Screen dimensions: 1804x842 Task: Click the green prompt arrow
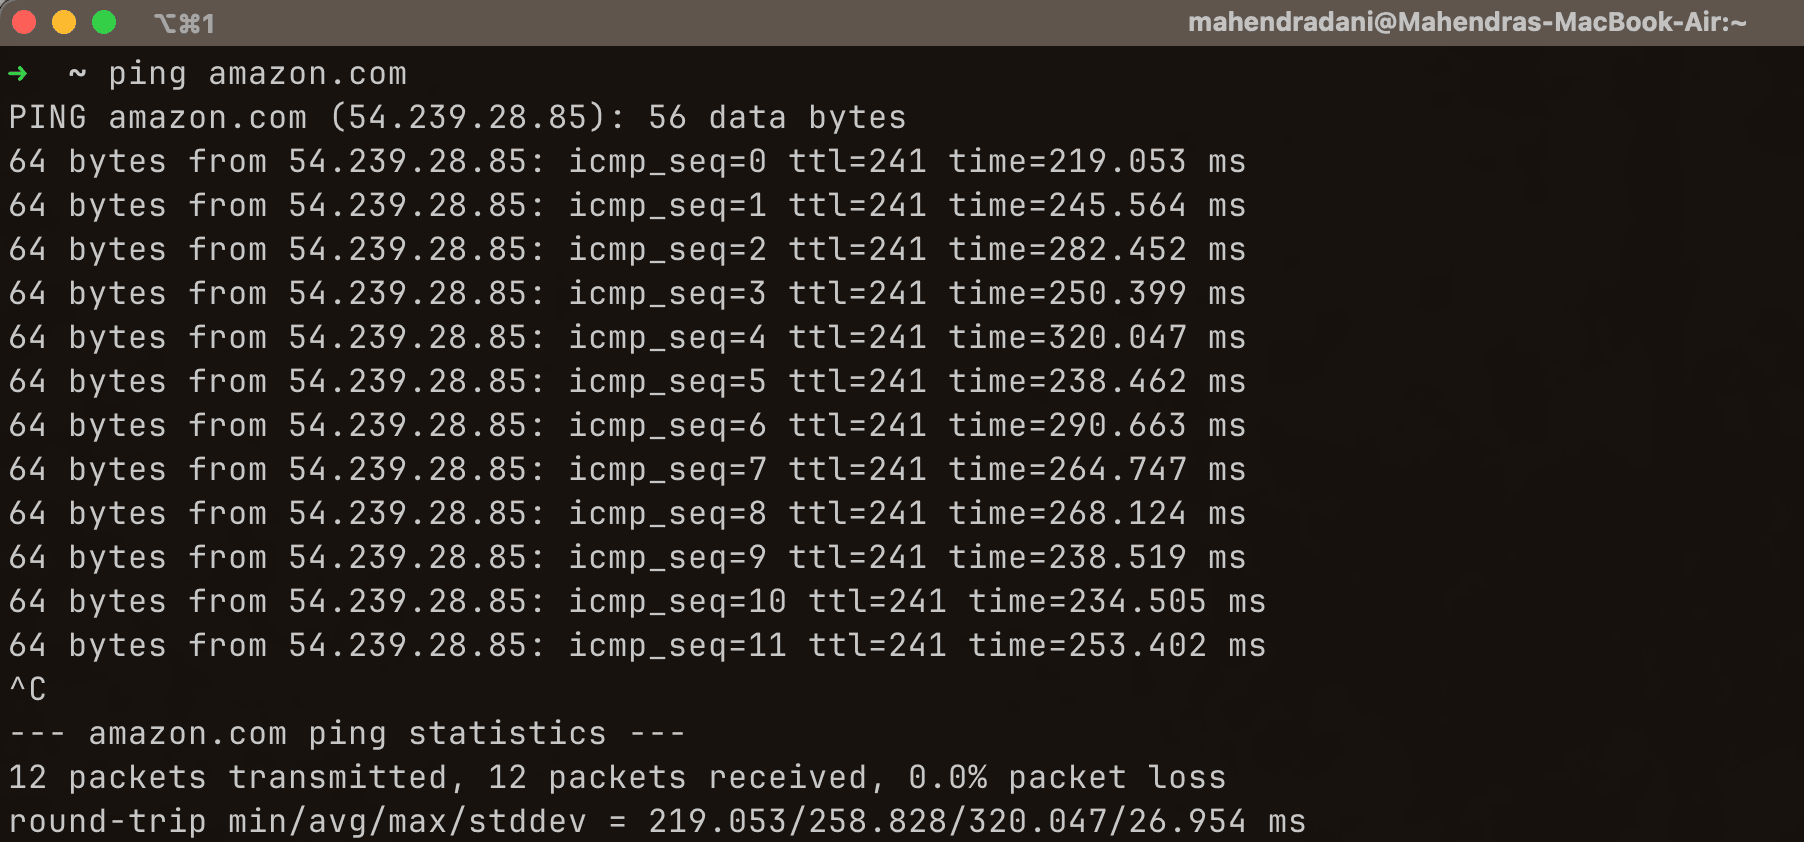18,73
